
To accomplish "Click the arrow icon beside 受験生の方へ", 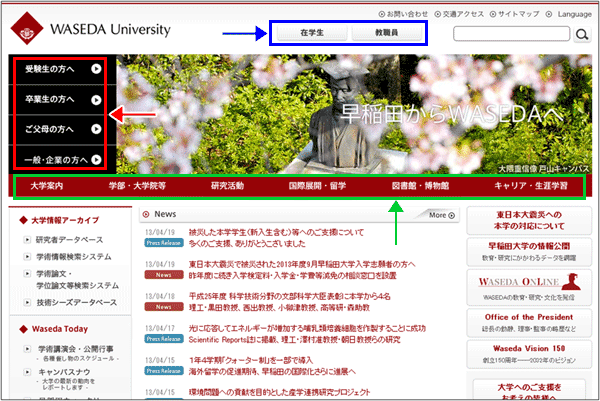I will pos(96,68).
